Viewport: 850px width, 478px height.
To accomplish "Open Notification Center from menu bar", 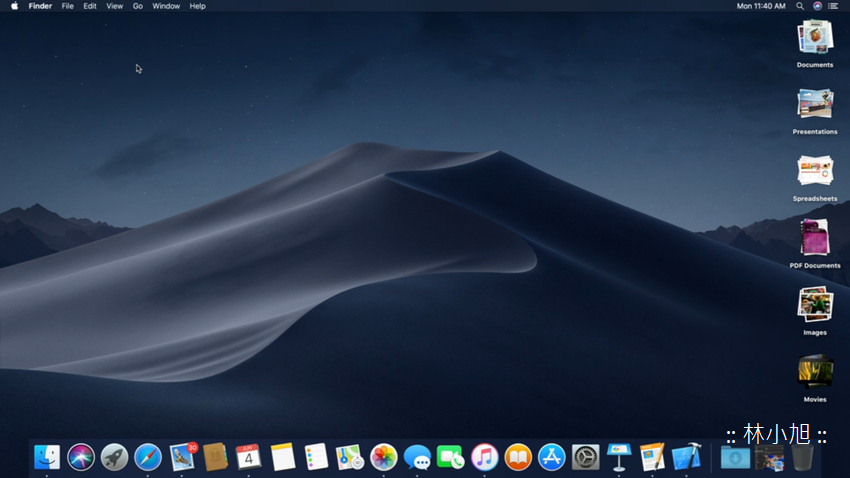I will [833, 6].
